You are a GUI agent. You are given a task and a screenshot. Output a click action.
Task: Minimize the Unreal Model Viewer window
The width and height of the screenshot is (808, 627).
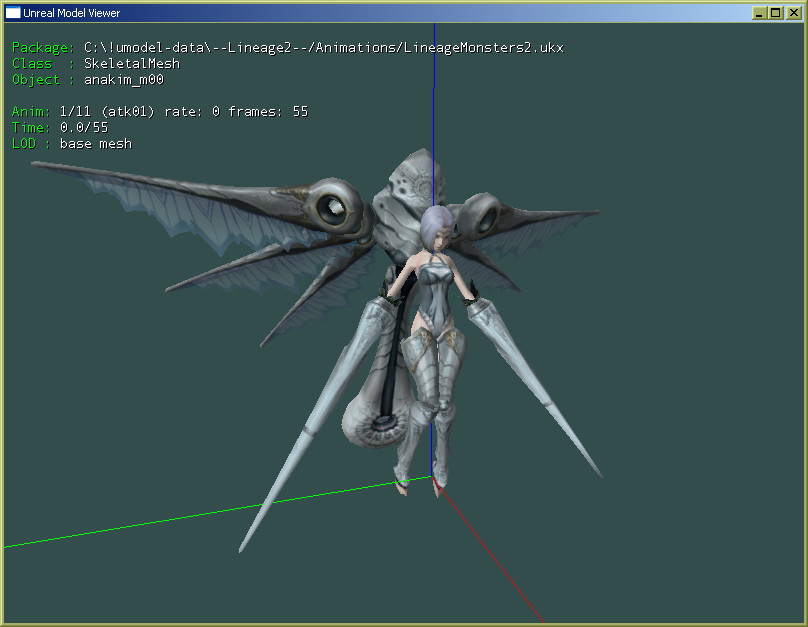758,13
